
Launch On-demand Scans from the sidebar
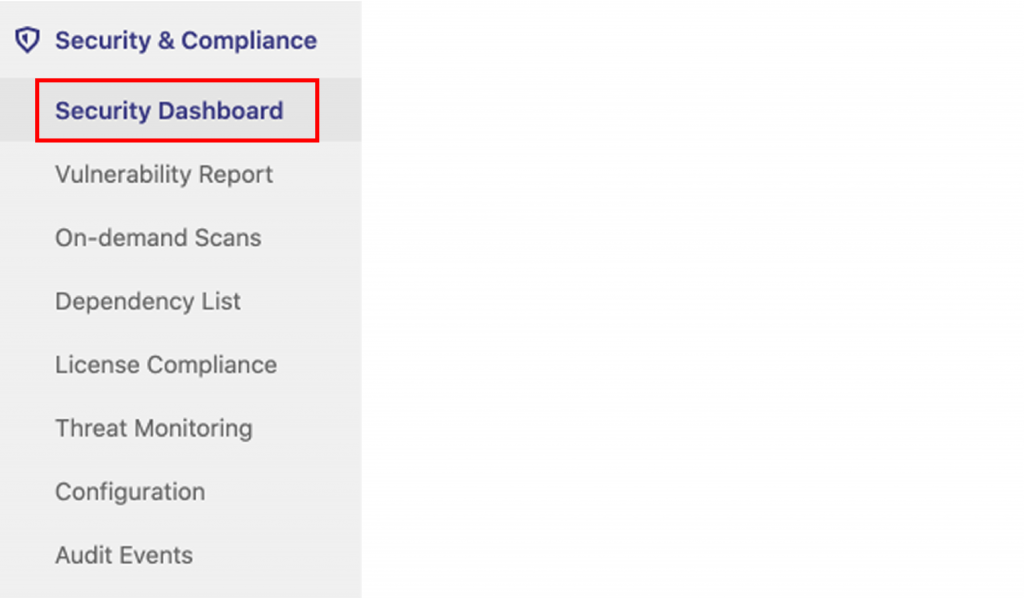click(158, 238)
